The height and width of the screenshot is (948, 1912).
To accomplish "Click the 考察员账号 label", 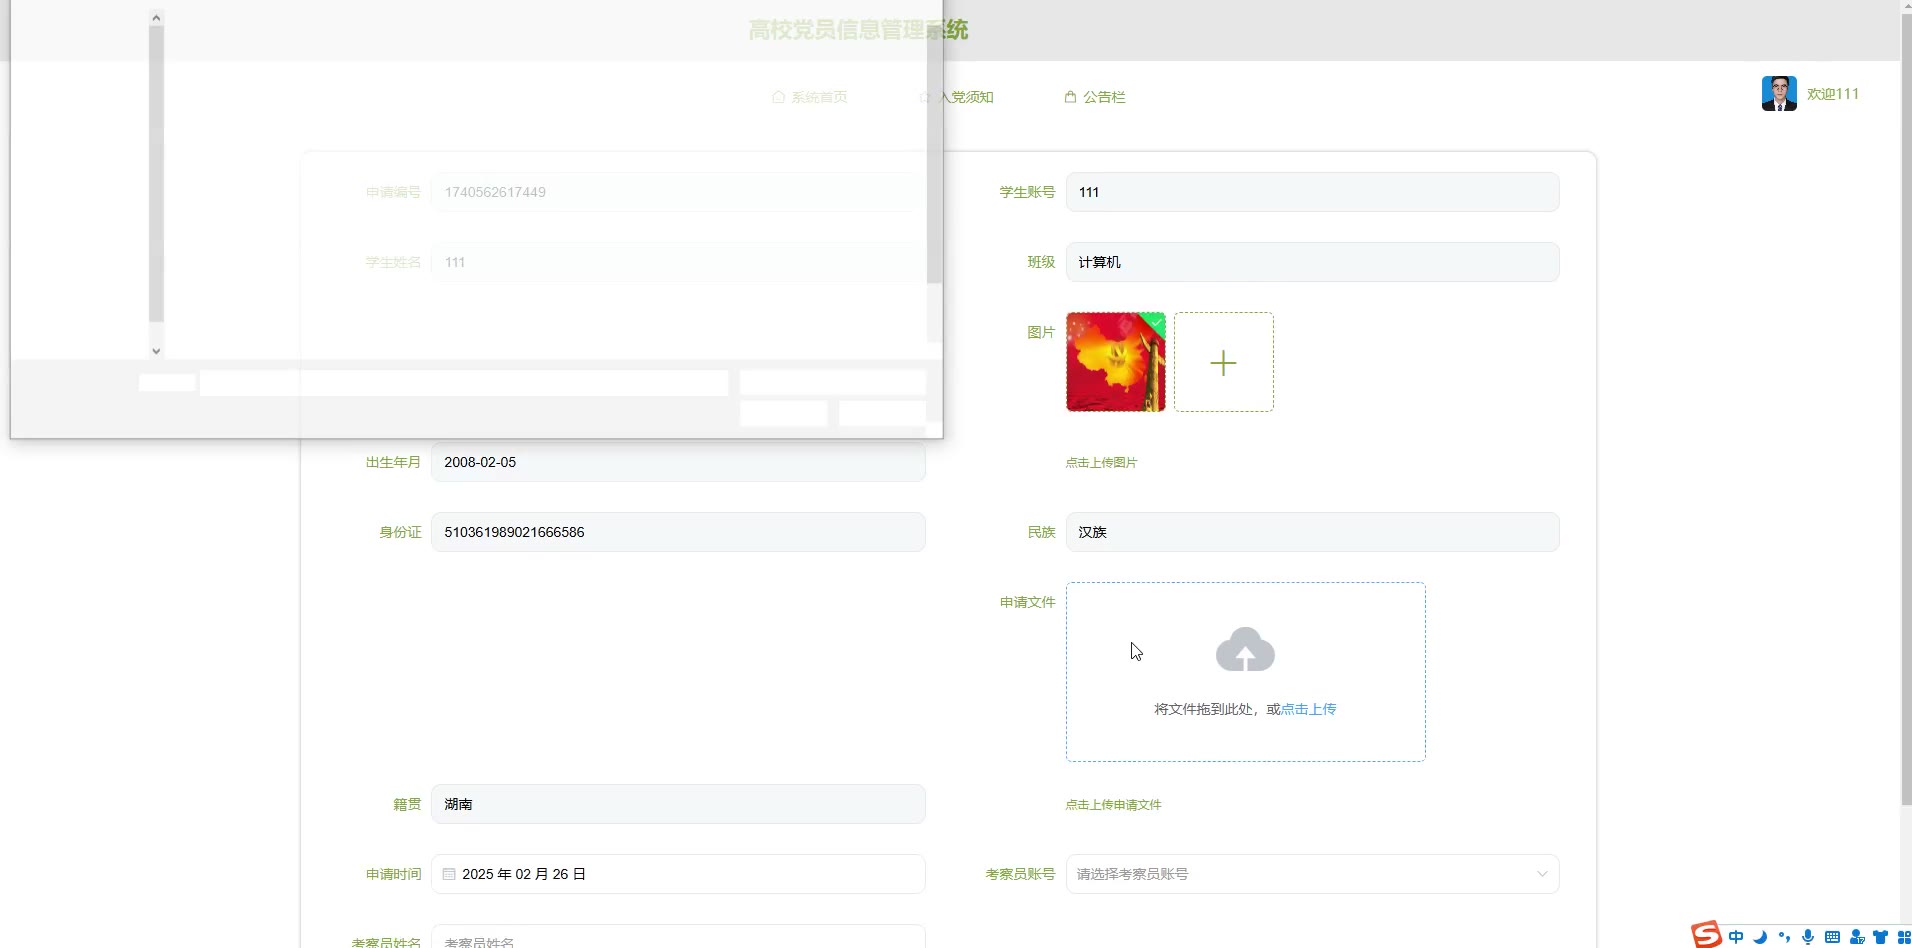I will (x=1020, y=874).
